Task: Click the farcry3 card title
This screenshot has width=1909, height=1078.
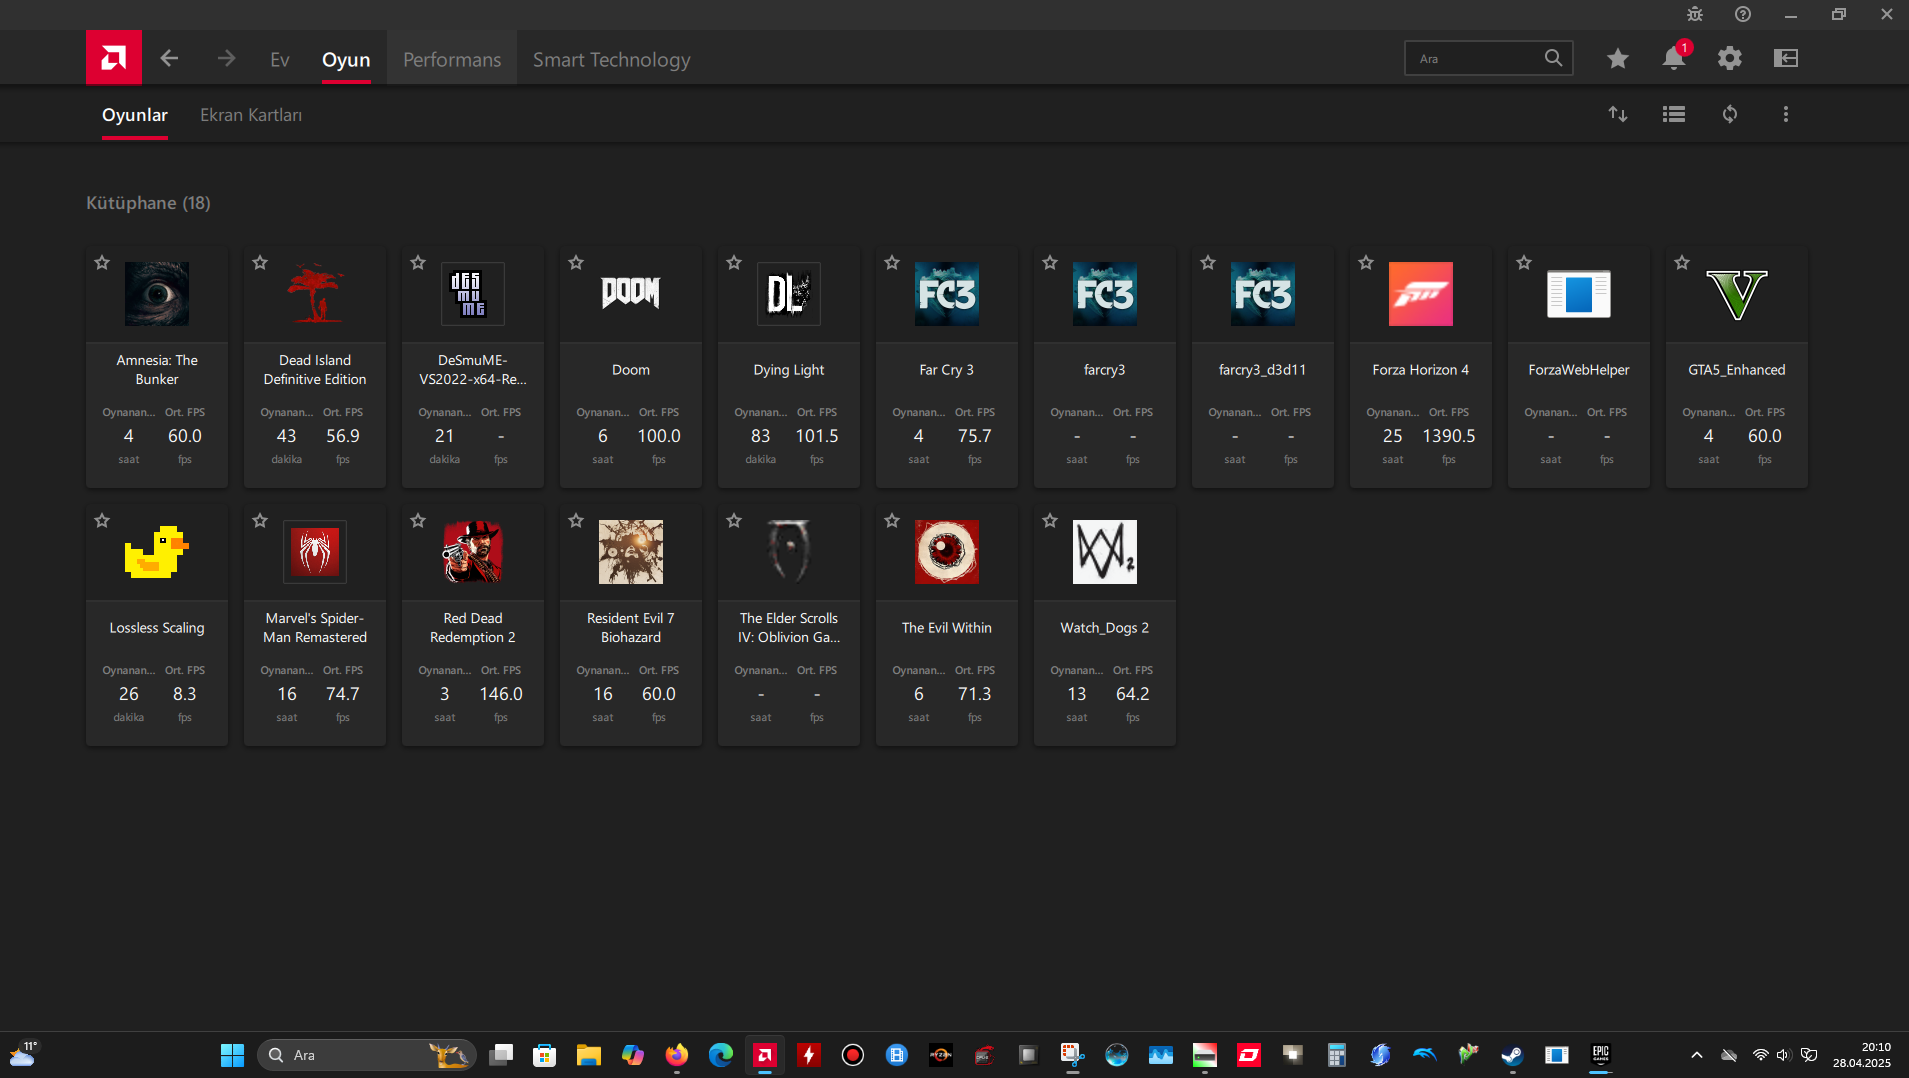Action: point(1105,370)
